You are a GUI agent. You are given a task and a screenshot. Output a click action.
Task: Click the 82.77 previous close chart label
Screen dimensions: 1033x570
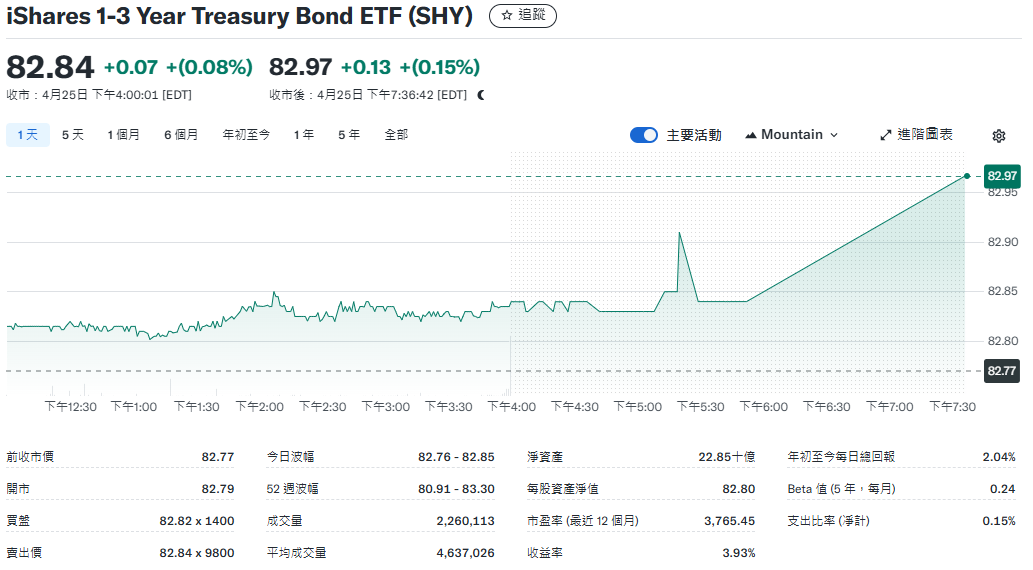coord(1002,371)
